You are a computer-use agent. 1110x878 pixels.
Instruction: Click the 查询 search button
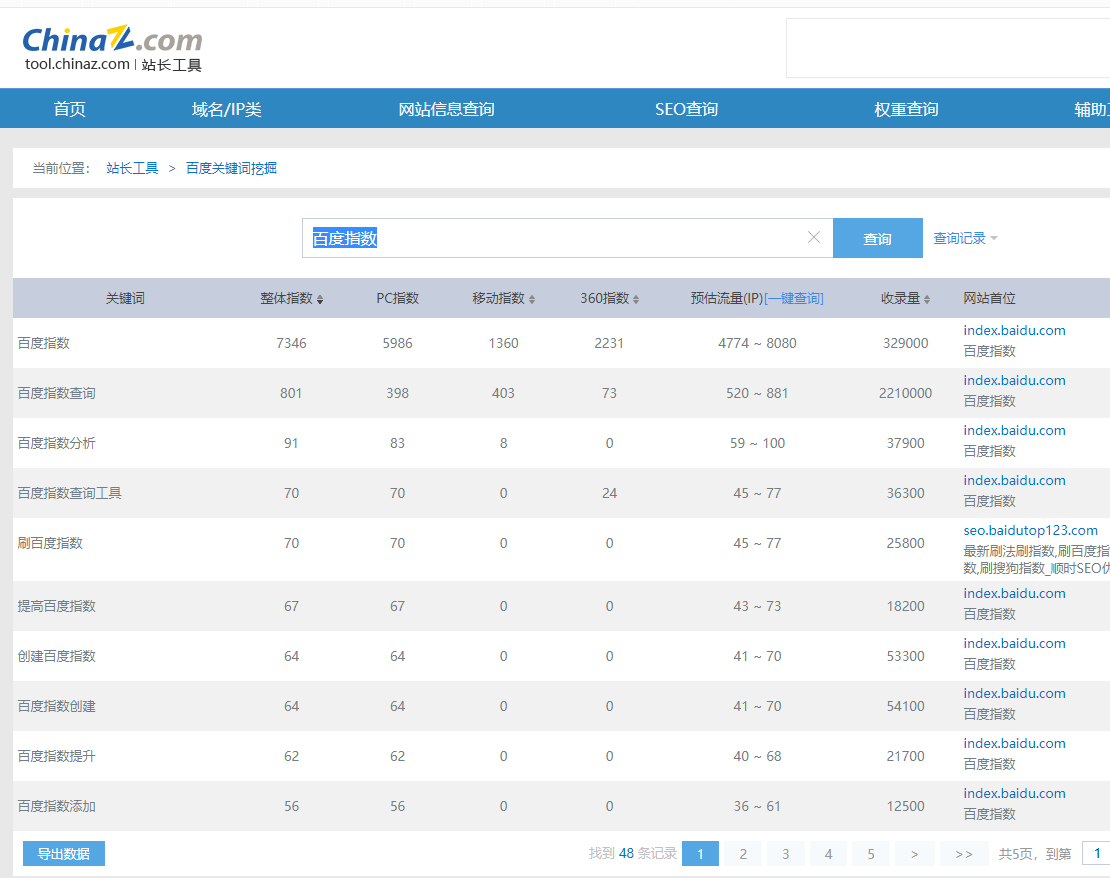tap(878, 238)
